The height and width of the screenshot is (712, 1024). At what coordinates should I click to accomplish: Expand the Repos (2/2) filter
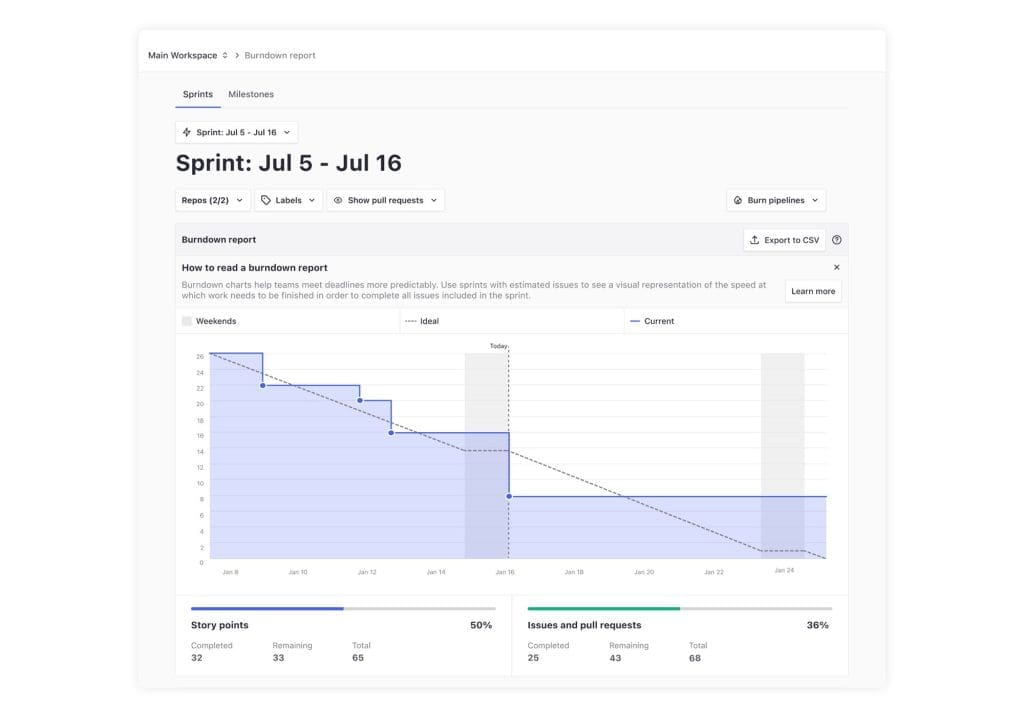pyautogui.click(x=212, y=201)
